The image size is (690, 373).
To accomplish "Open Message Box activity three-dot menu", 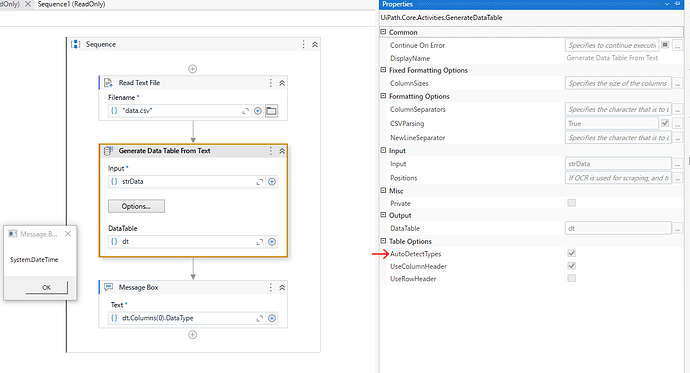I will click(x=271, y=287).
